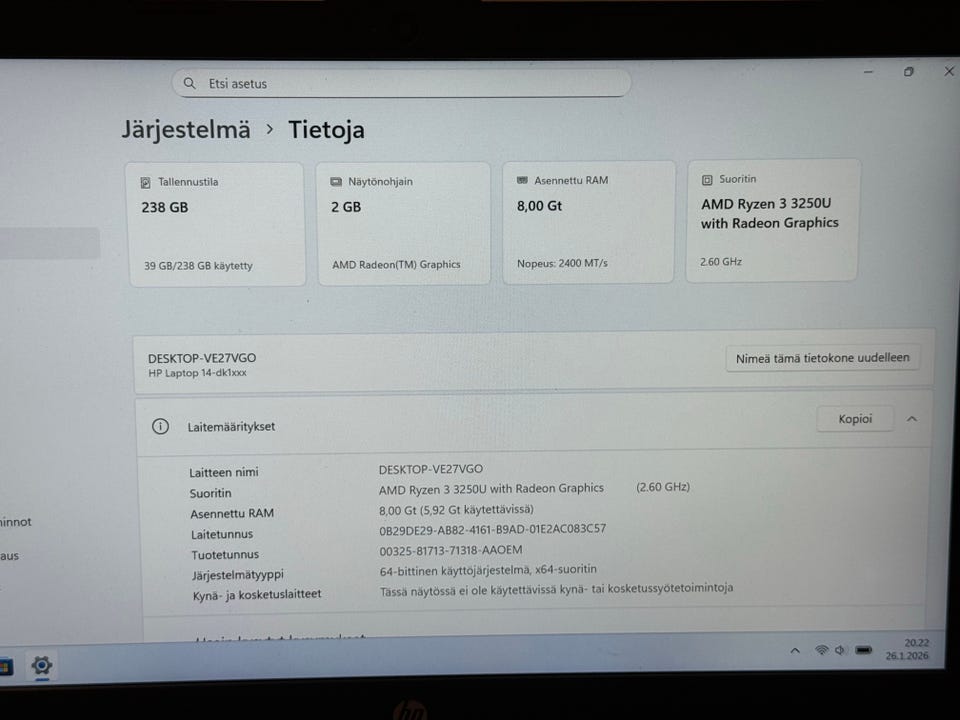Select the Laitteen nimi label
The height and width of the screenshot is (720, 960).
[x=223, y=472]
